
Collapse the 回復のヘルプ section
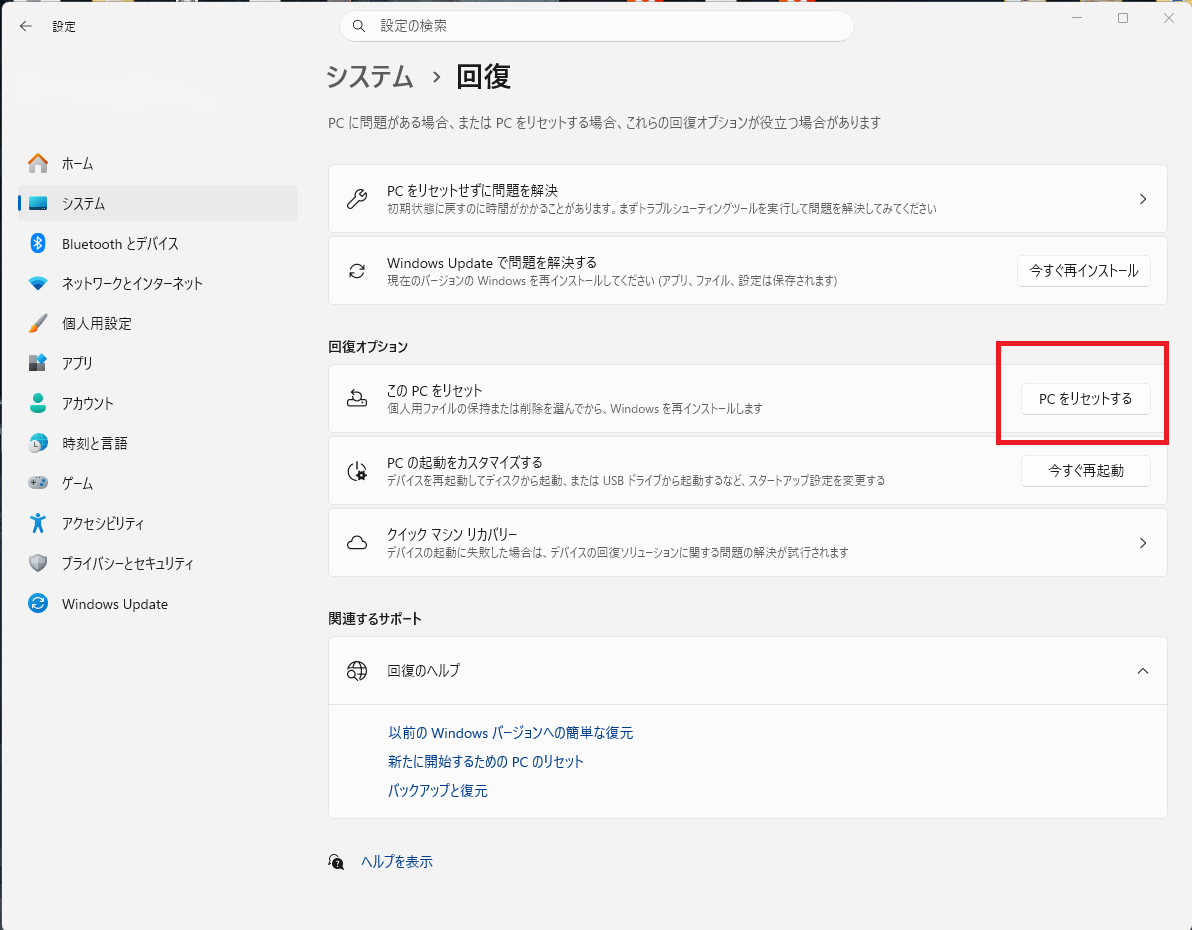pos(1142,671)
